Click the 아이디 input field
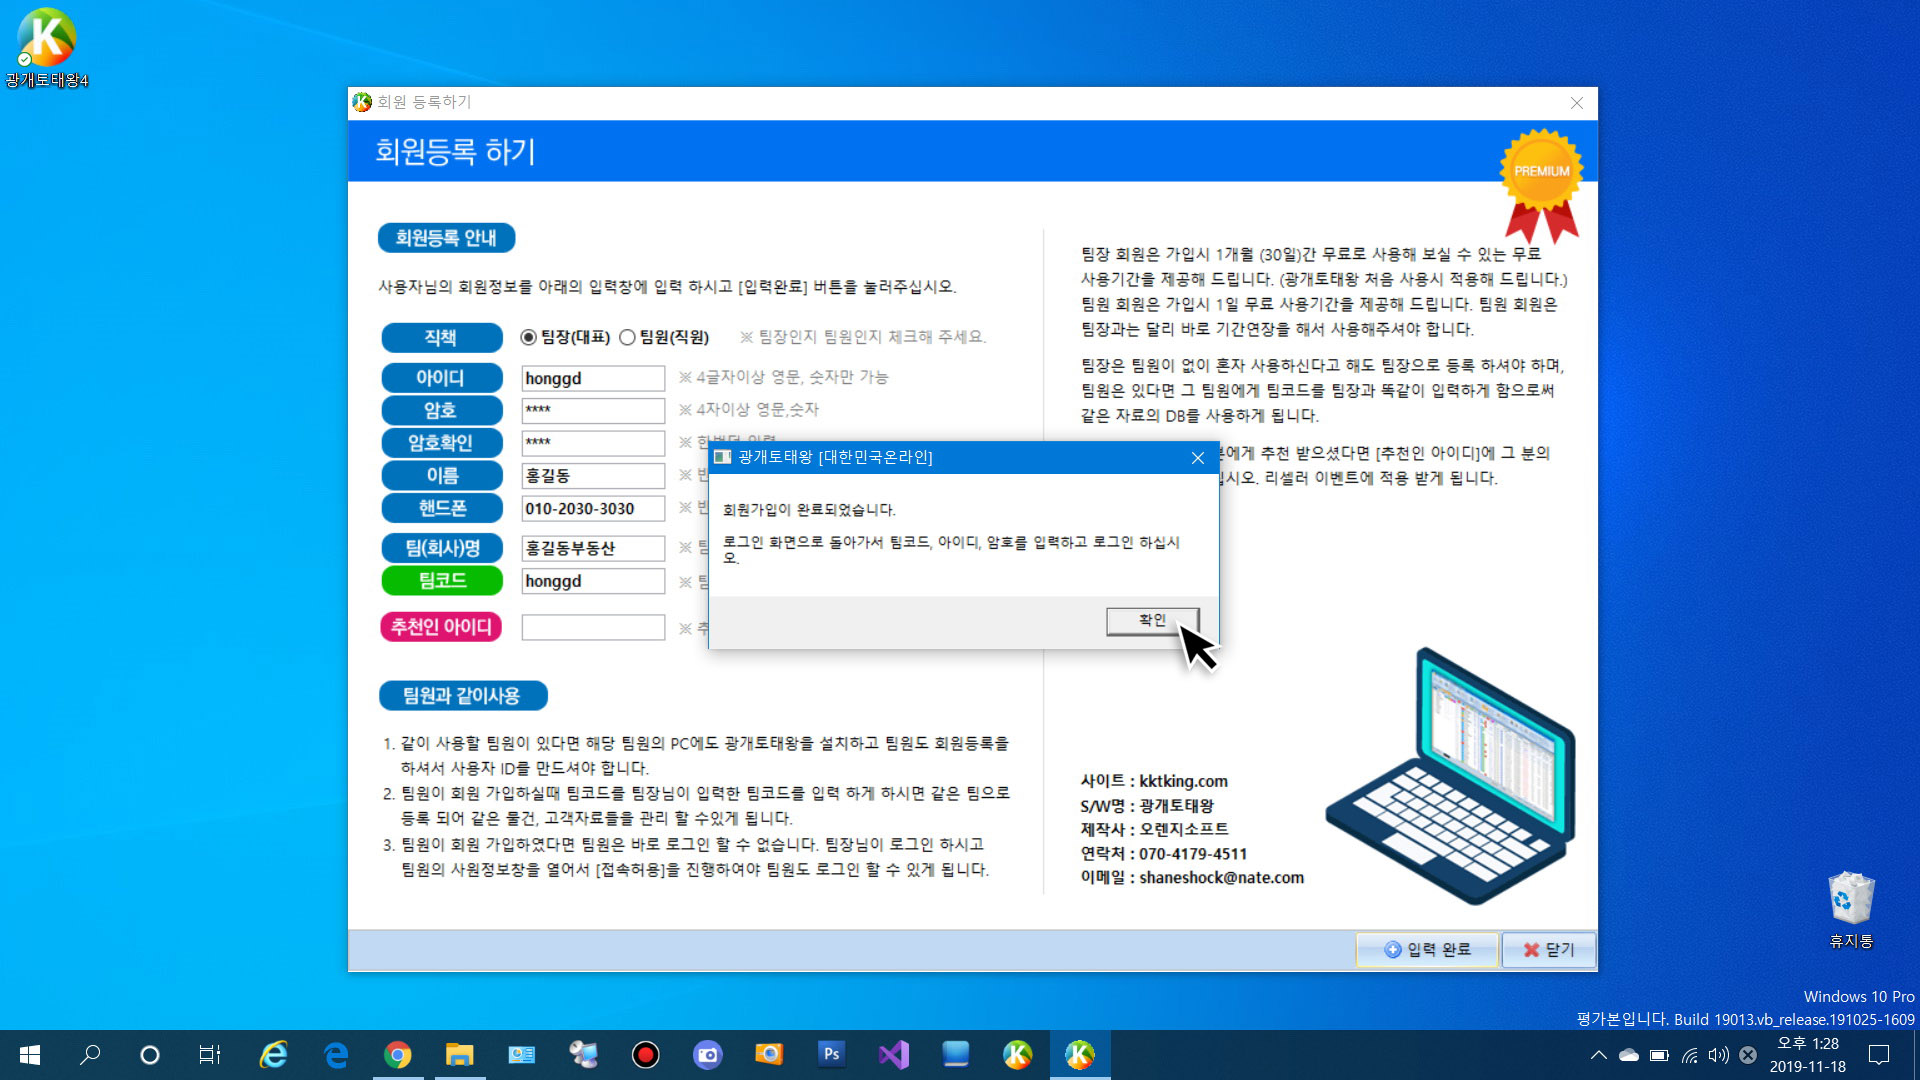 (x=592, y=379)
